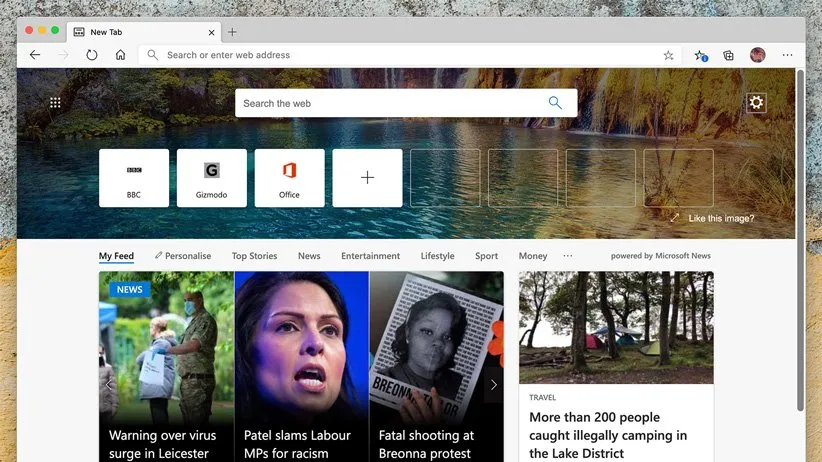This screenshot has width=822, height=462.
Task: Click the user profile avatar
Action: tap(758, 55)
